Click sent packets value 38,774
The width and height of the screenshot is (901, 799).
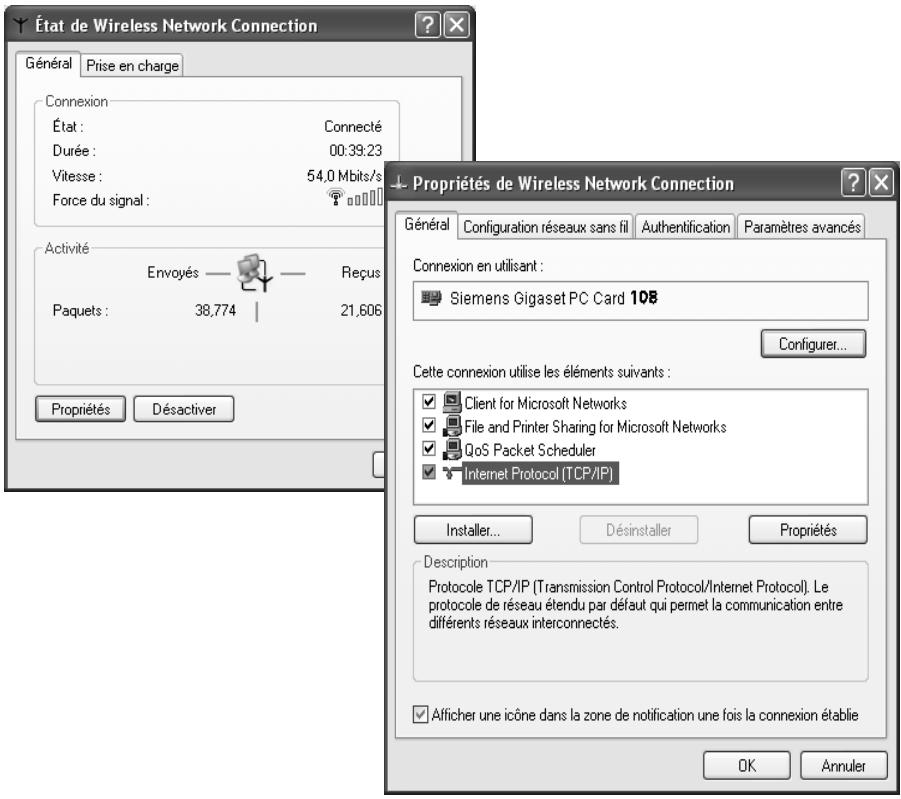point(215,310)
